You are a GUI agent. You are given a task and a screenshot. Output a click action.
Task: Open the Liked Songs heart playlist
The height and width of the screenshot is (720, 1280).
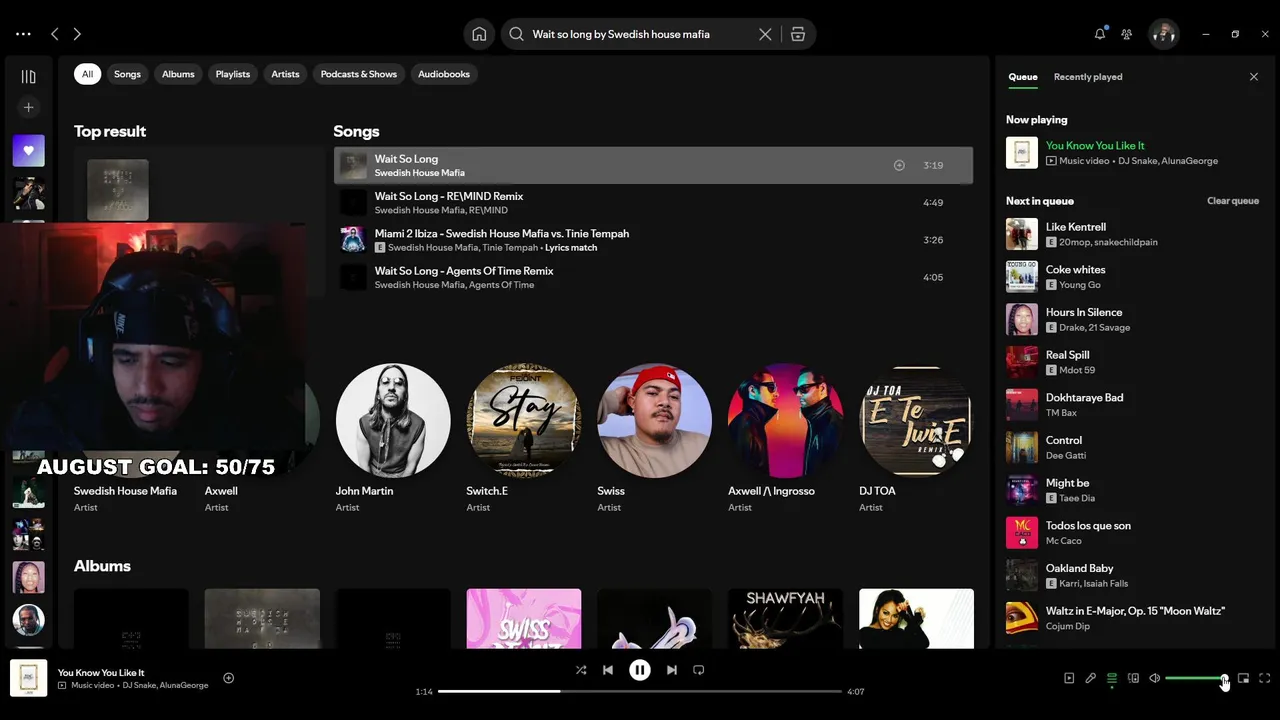pyautogui.click(x=28, y=151)
